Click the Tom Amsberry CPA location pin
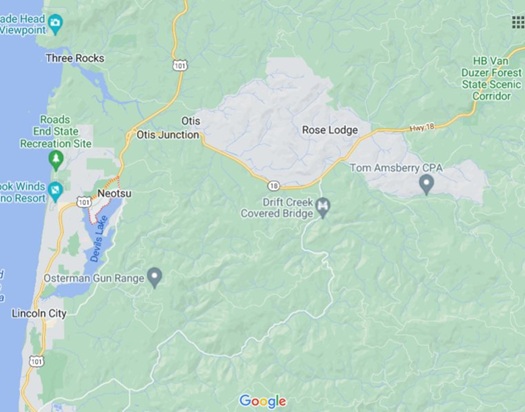525x412 pixels. coord(426,184)
